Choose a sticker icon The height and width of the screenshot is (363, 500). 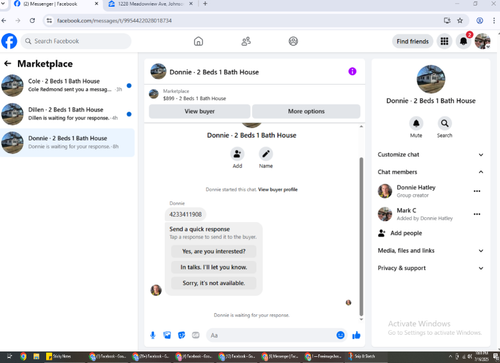click(181, 335)
